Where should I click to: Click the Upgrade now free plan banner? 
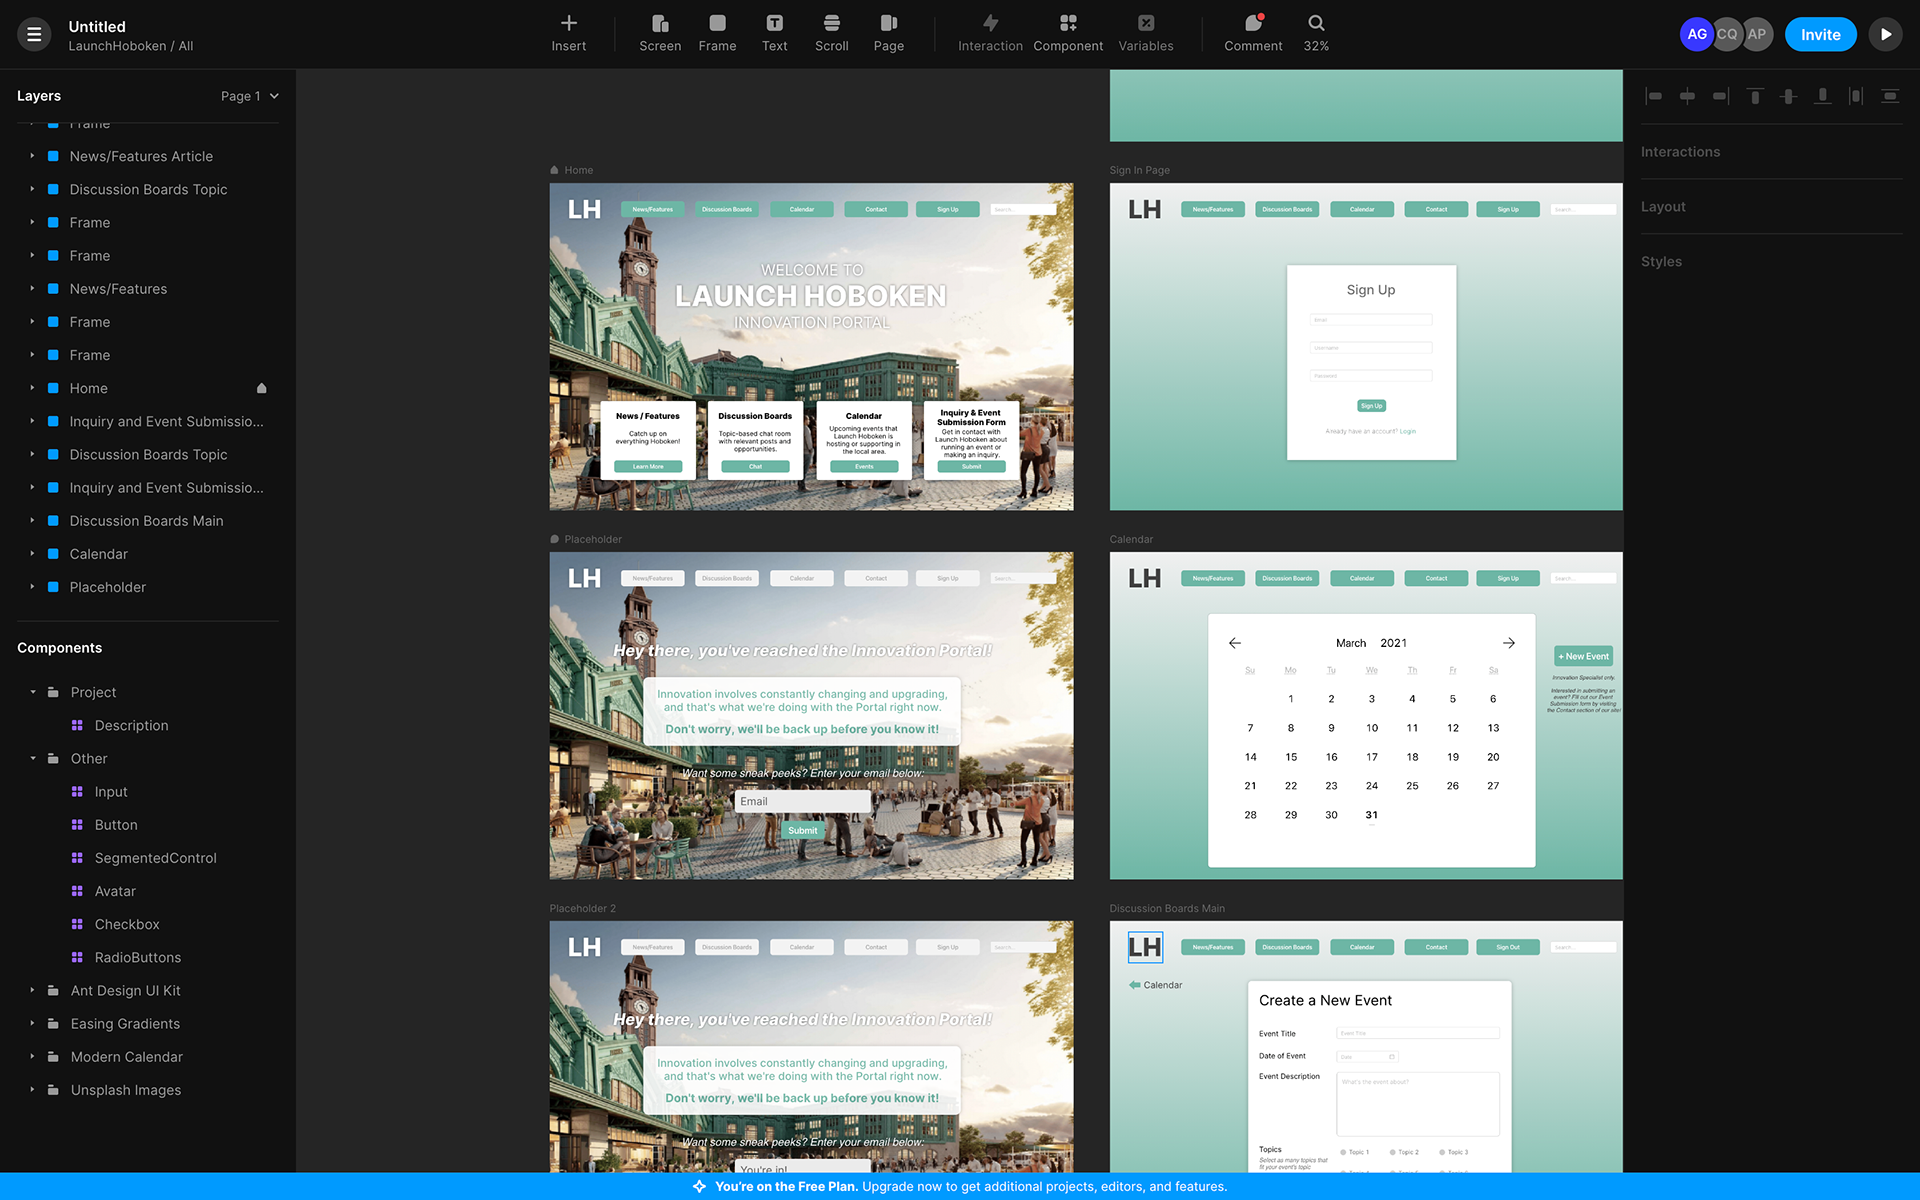coord(960,1186)
